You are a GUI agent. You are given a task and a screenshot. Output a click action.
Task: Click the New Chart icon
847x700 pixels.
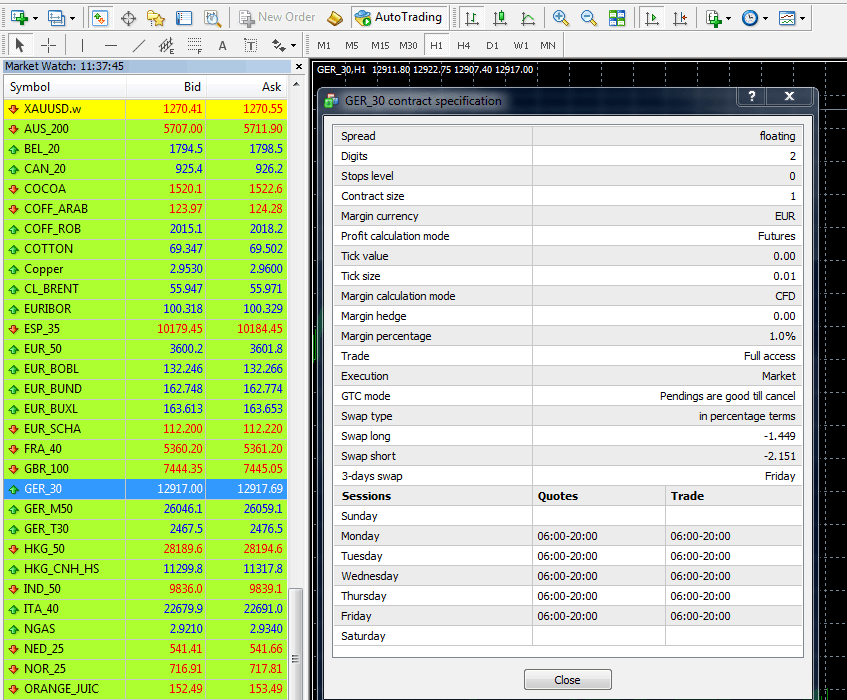pyautogui.click(x=19, y=18)
